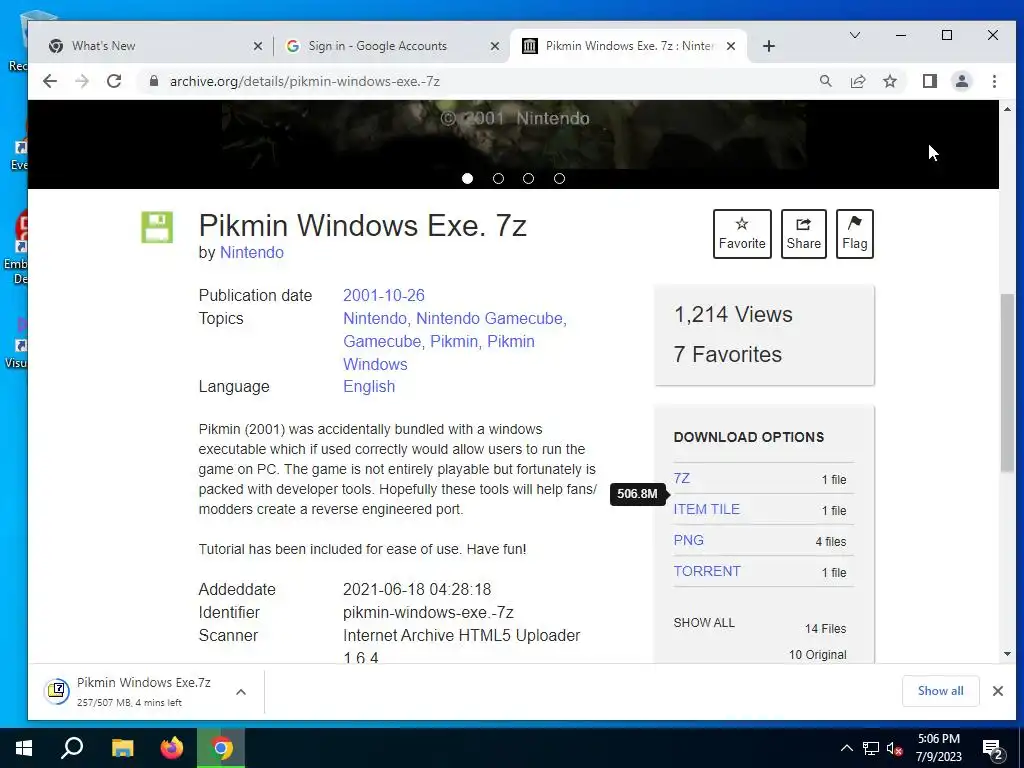Click the green floppy disk software icon
Image resolution: width=1024 pixels, height=768 pixels.
coord(157,227)
